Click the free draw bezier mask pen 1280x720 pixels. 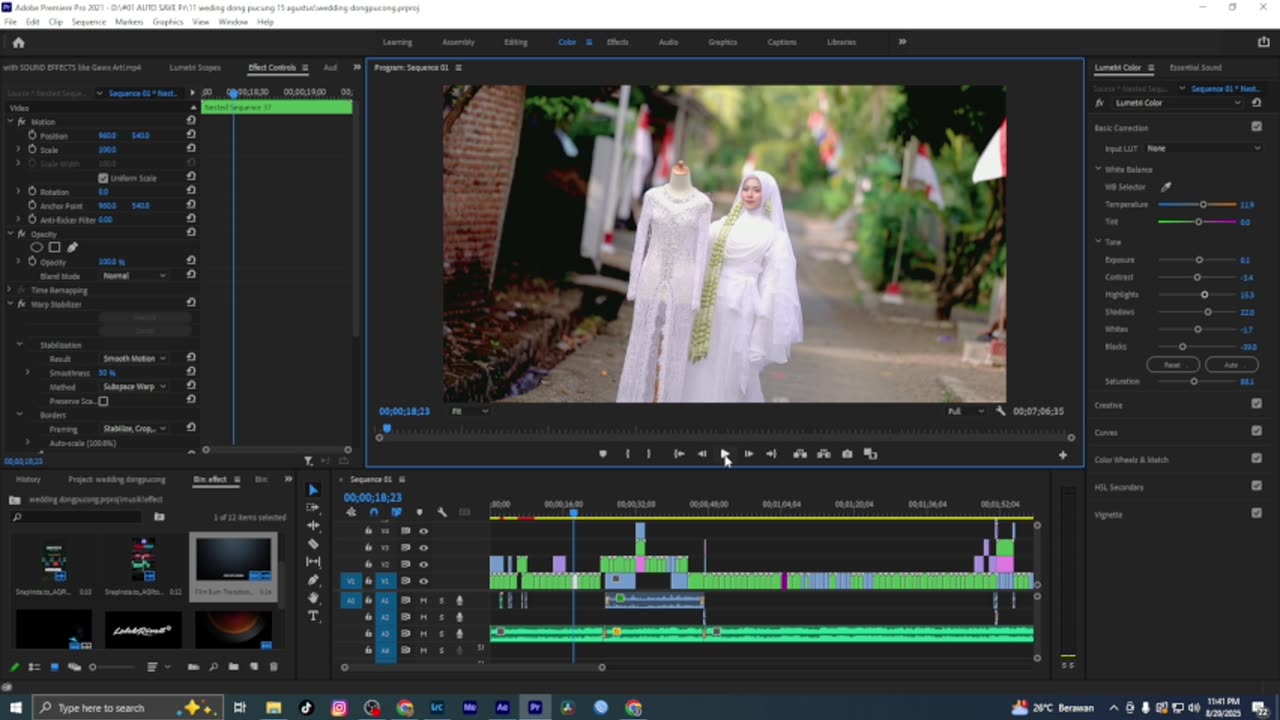pyautogui.click(x=72, y=247)
